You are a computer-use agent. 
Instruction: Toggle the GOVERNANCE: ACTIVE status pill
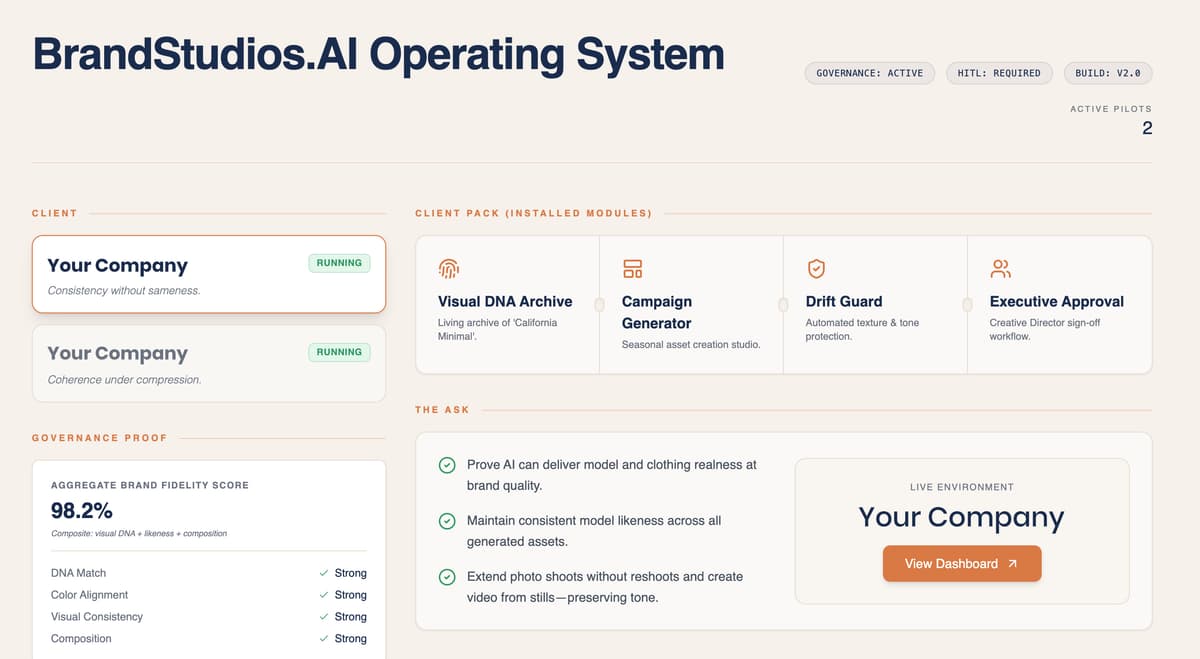point(869,73)
